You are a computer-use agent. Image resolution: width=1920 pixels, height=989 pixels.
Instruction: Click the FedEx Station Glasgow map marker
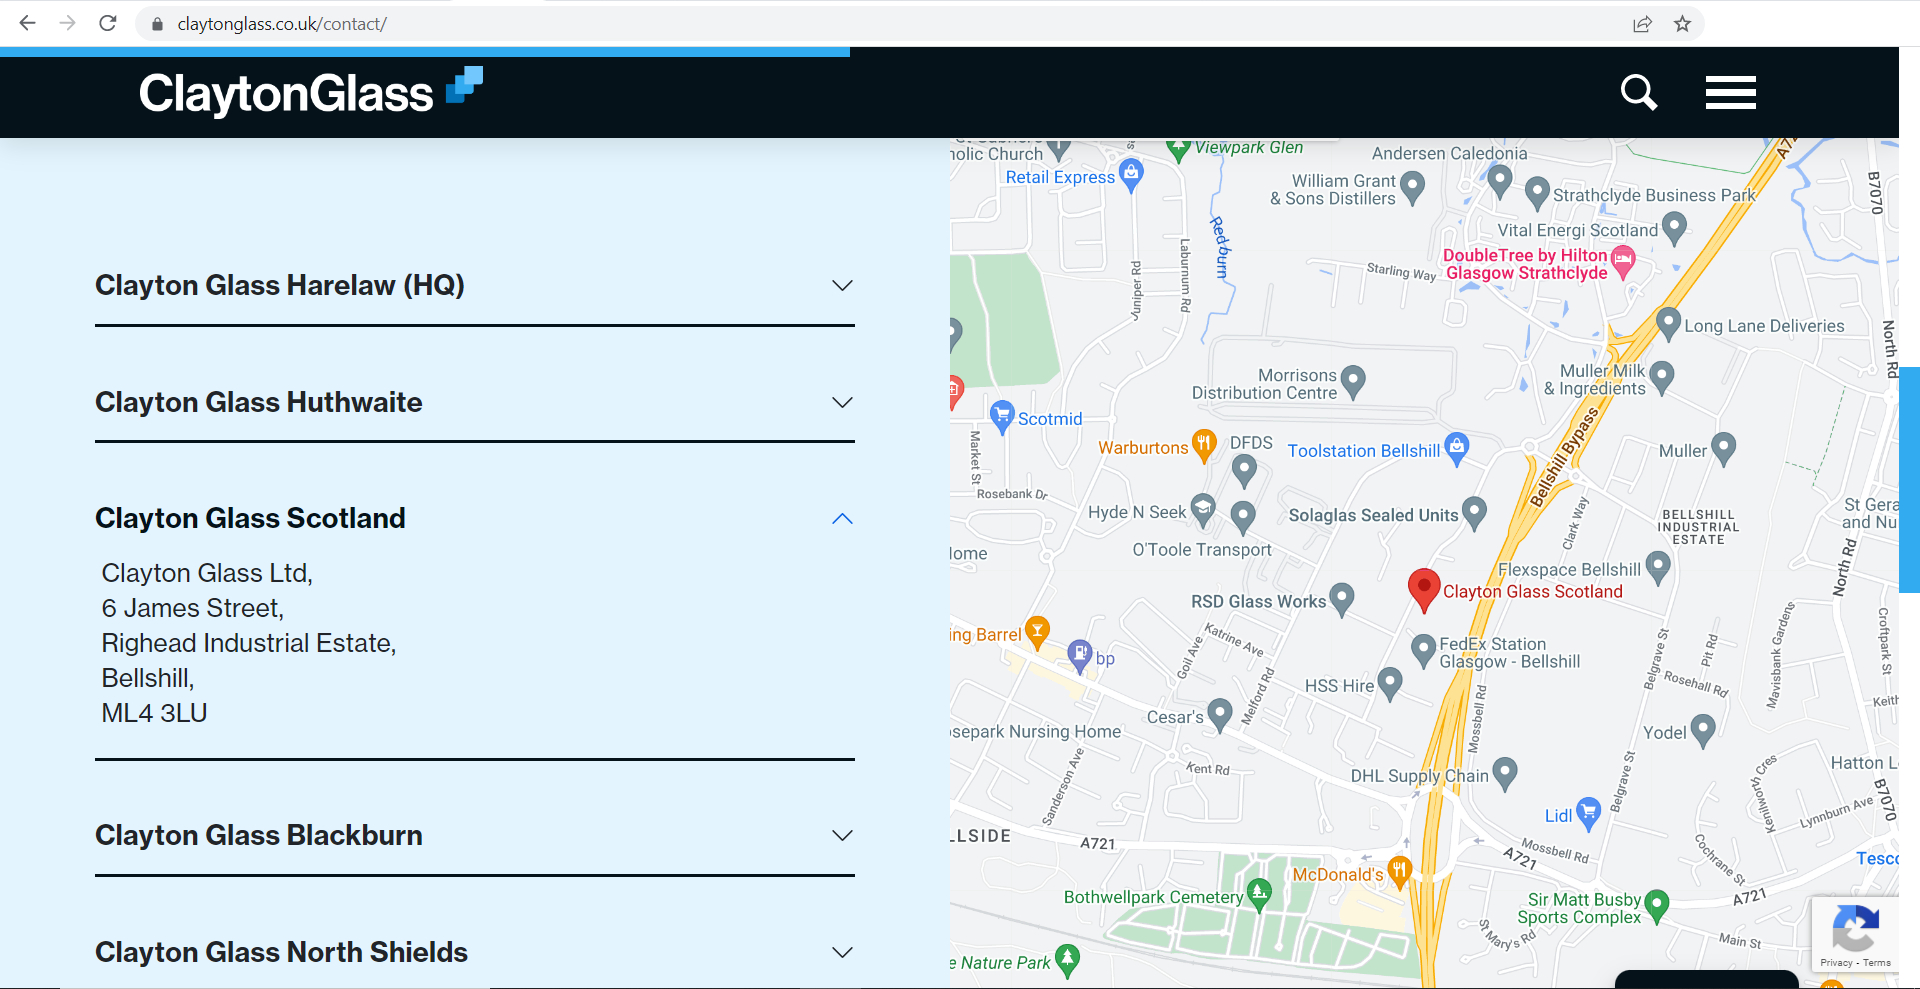[x=1423, y=650]
